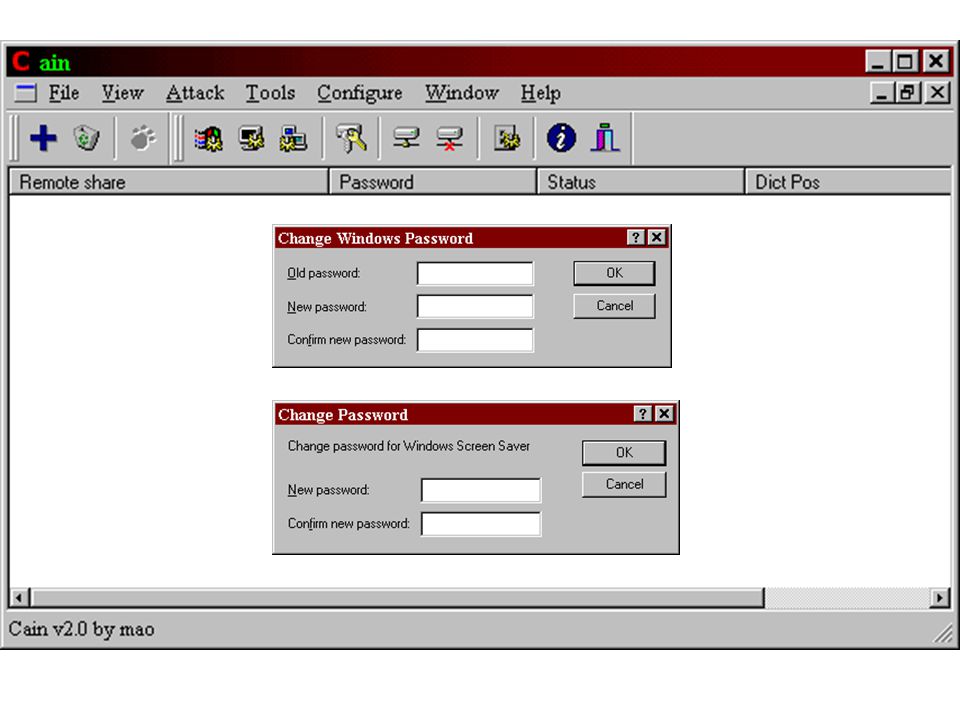Click the window resize grip in status bar

[943, 633]
